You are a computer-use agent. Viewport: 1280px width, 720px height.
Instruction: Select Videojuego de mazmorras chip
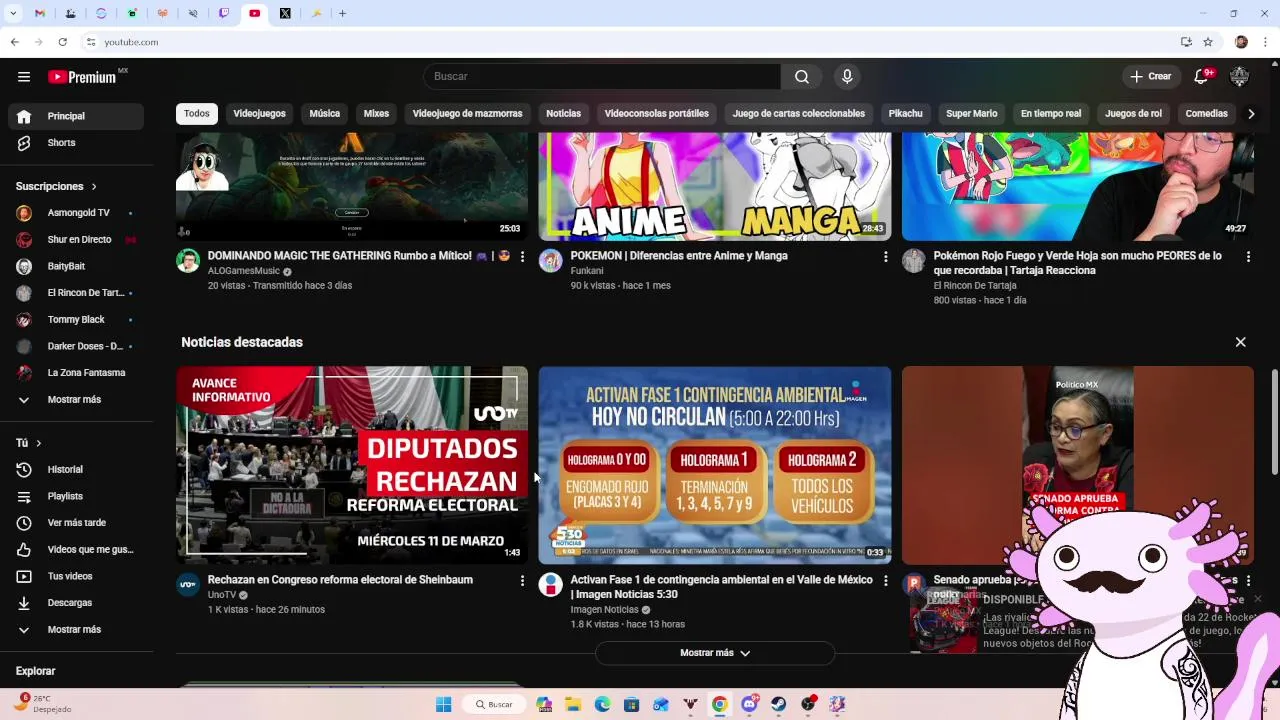[468, 114]
